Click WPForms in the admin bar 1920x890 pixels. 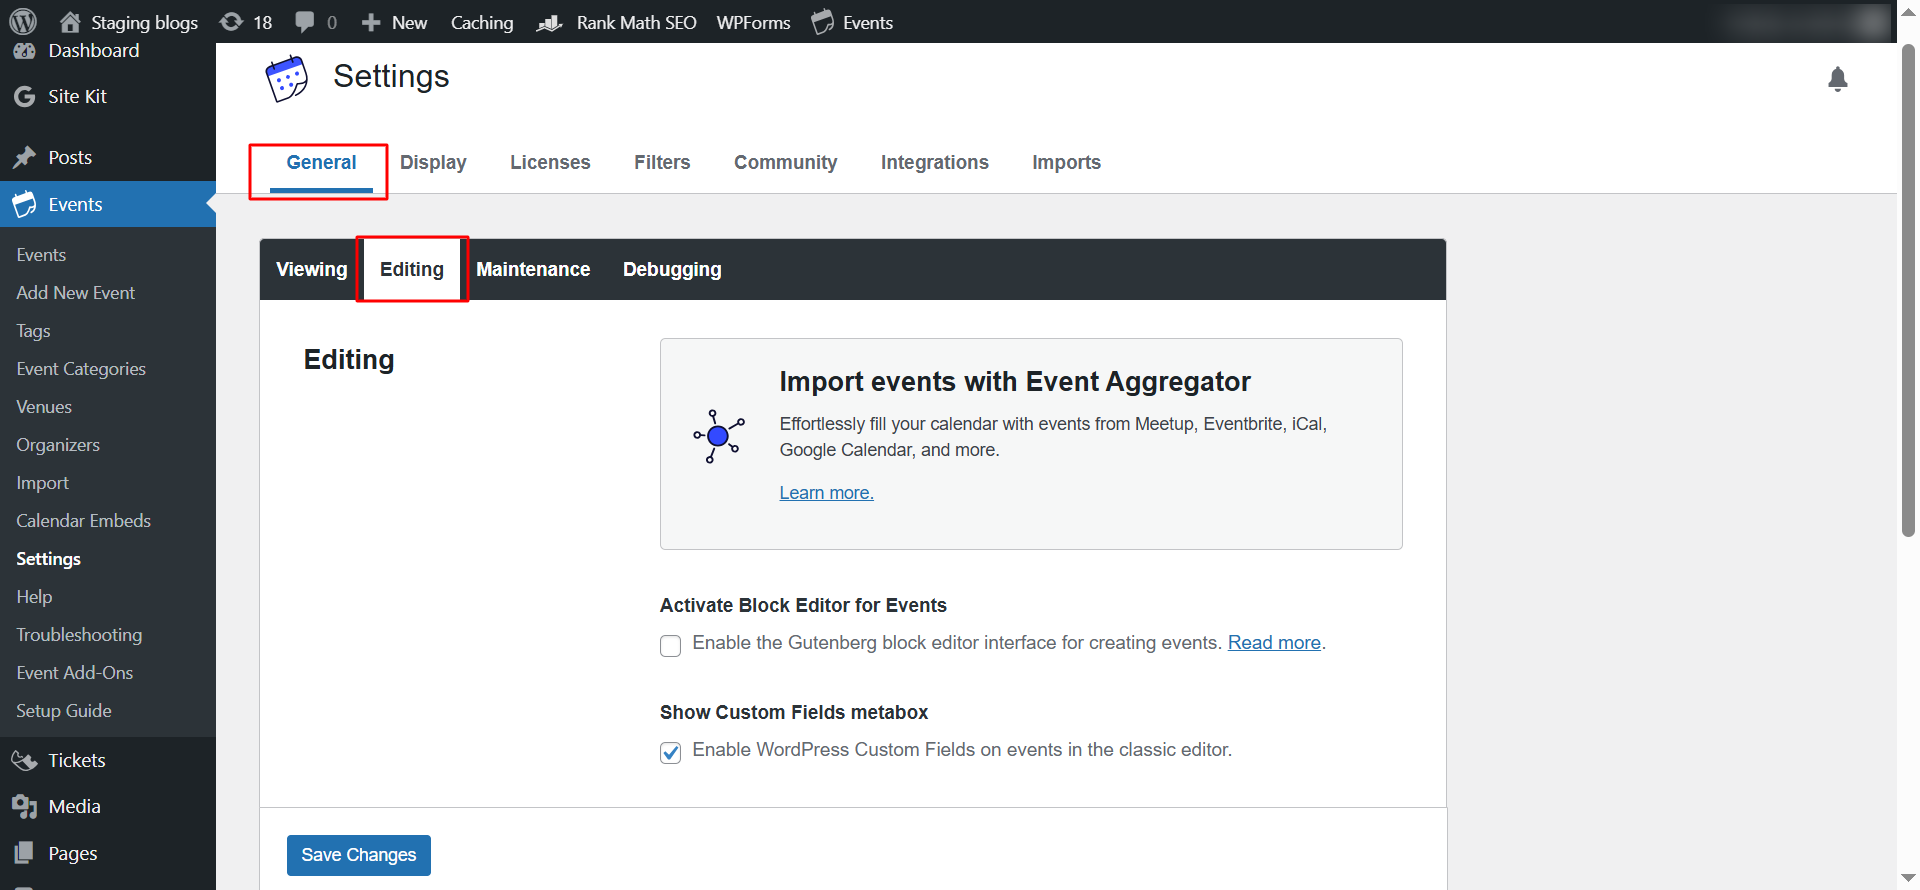[x=753, y=22]
